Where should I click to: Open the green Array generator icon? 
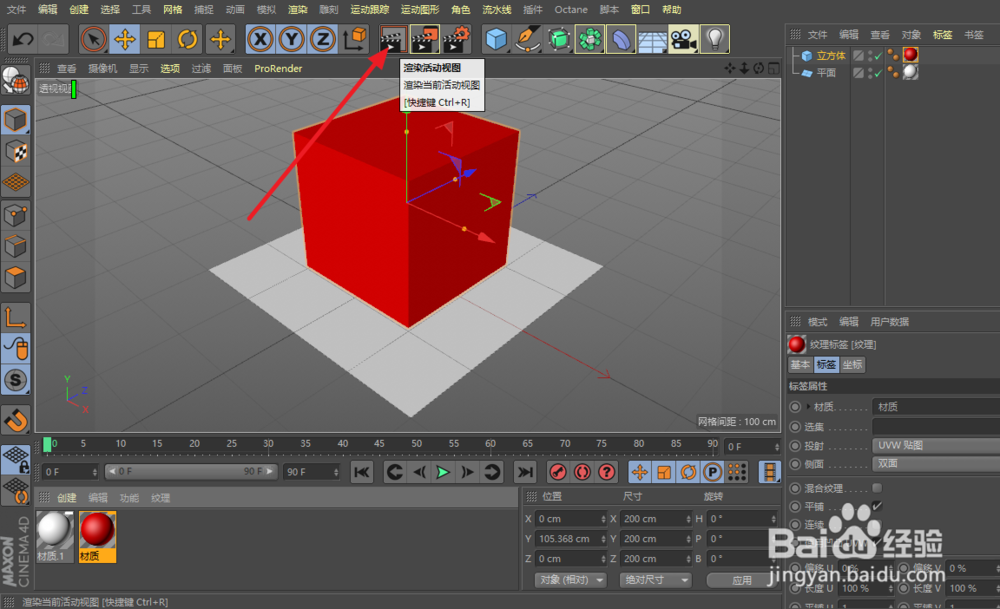point(590,40)
